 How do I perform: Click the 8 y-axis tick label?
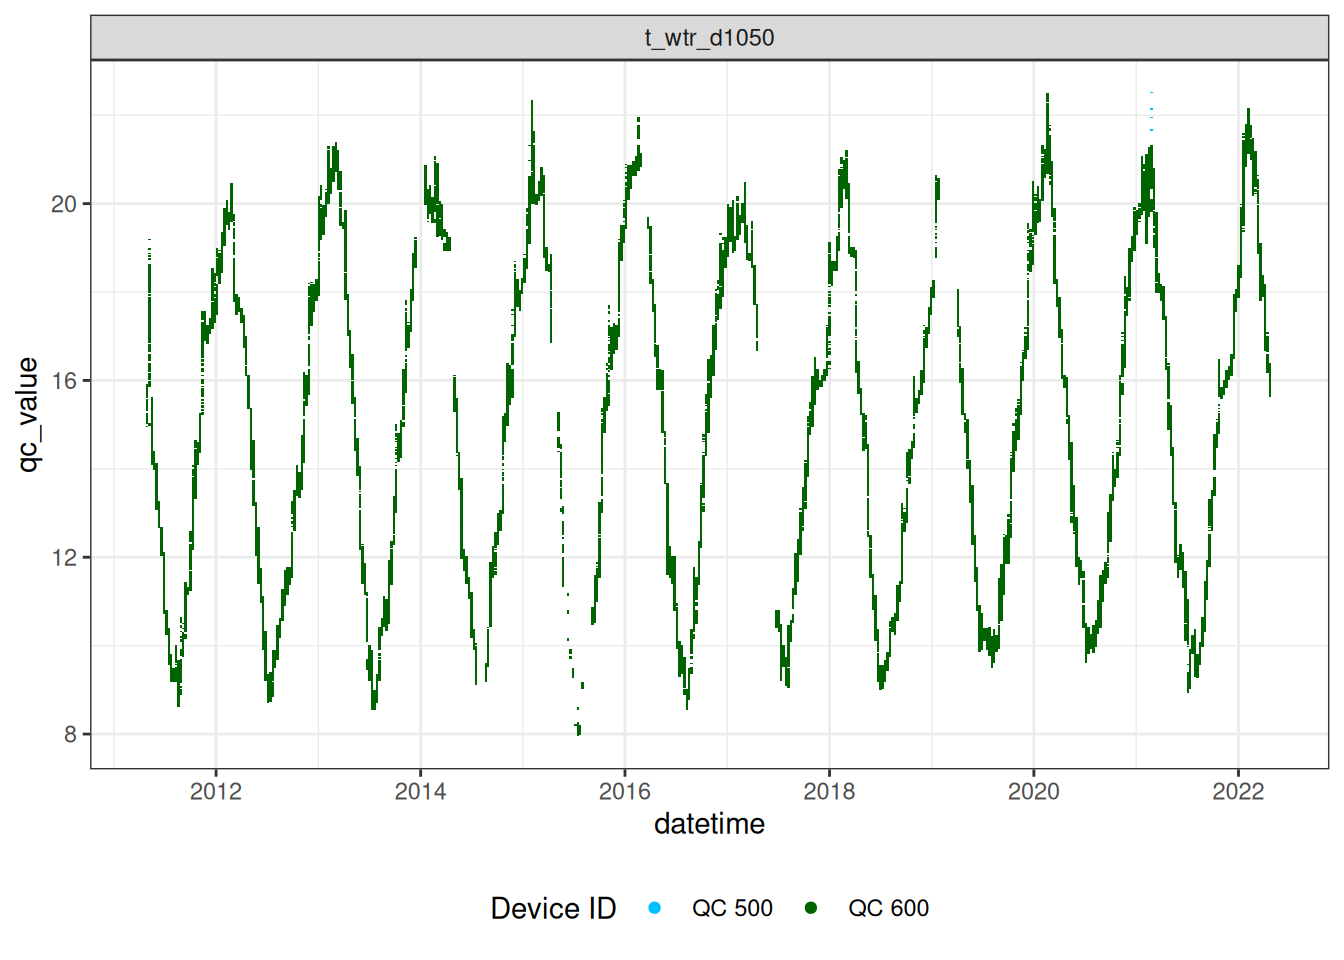tap(70, 734)
